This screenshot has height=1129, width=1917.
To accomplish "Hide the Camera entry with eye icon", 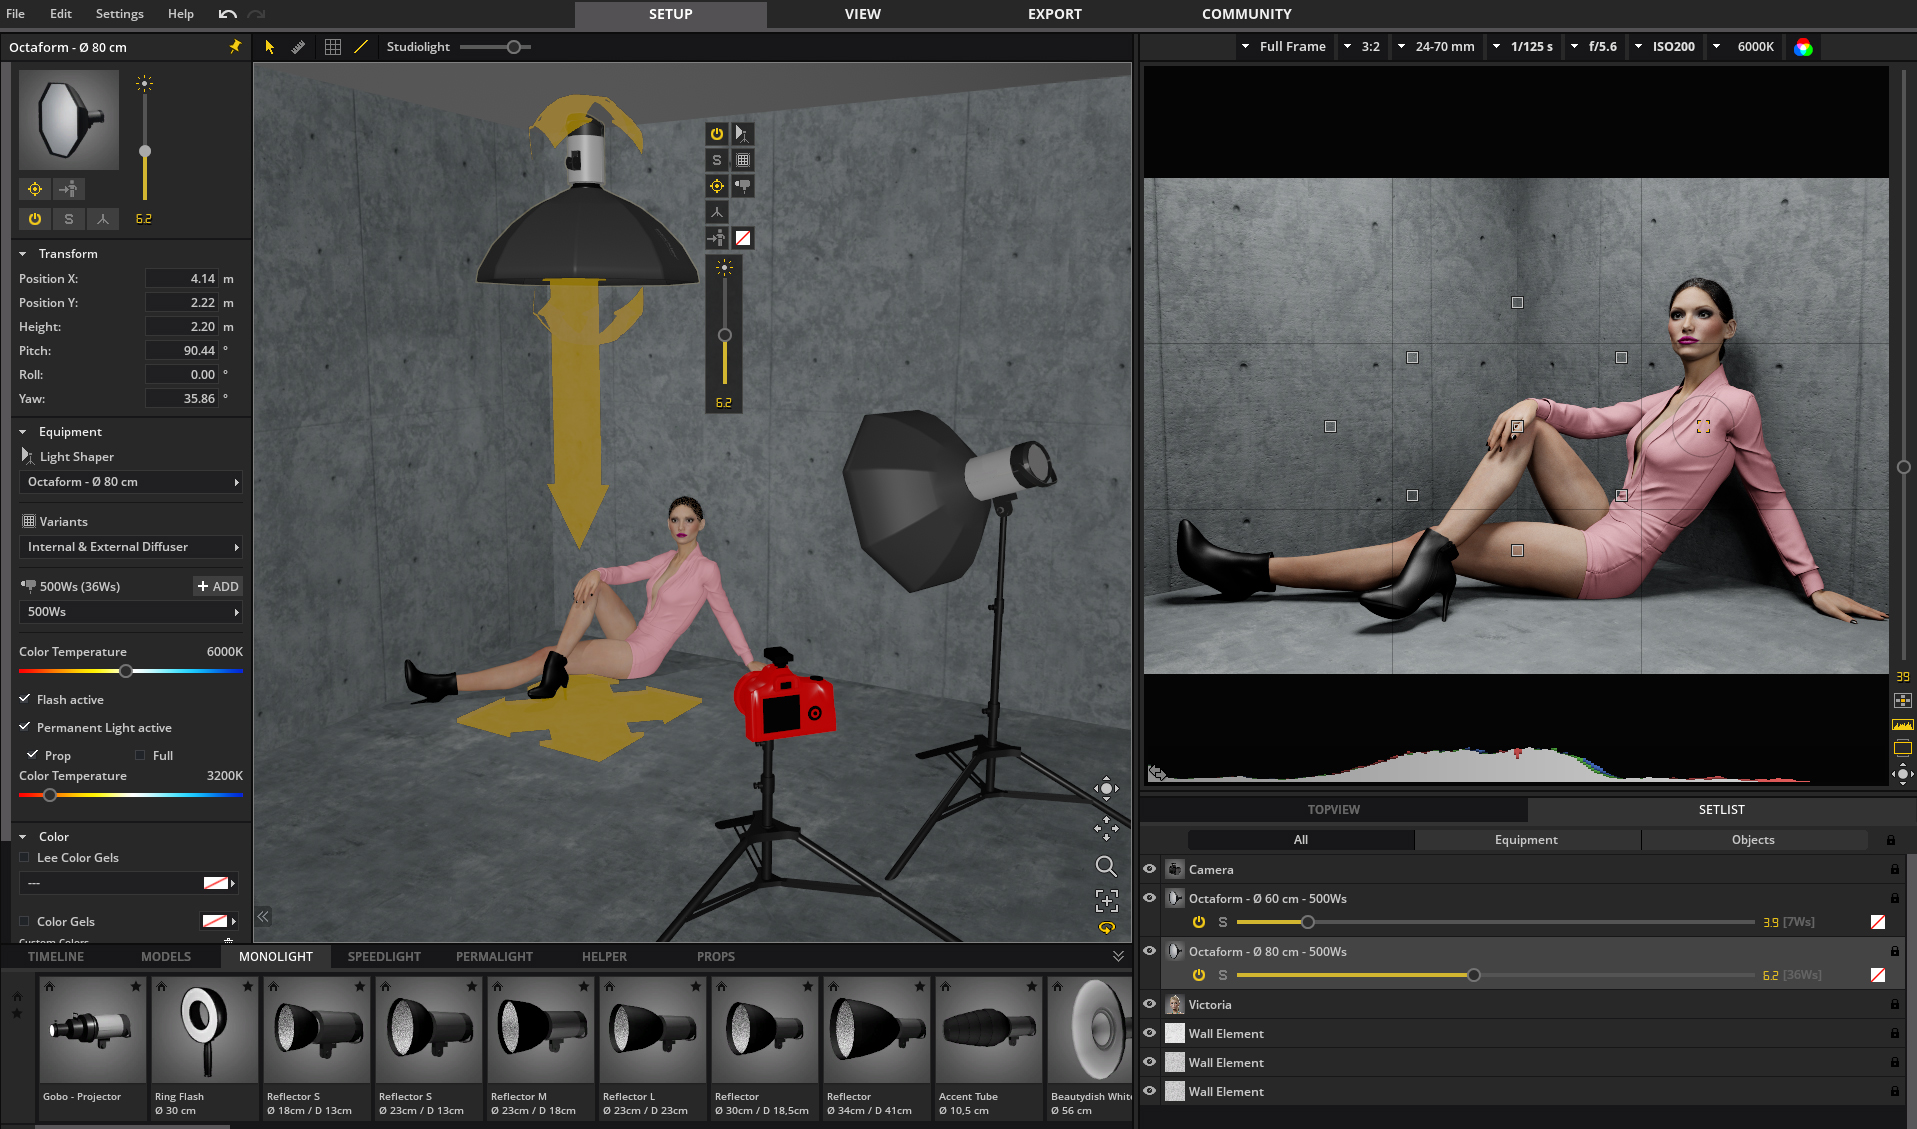I will pyautogui.click(x=1150, y=869).
